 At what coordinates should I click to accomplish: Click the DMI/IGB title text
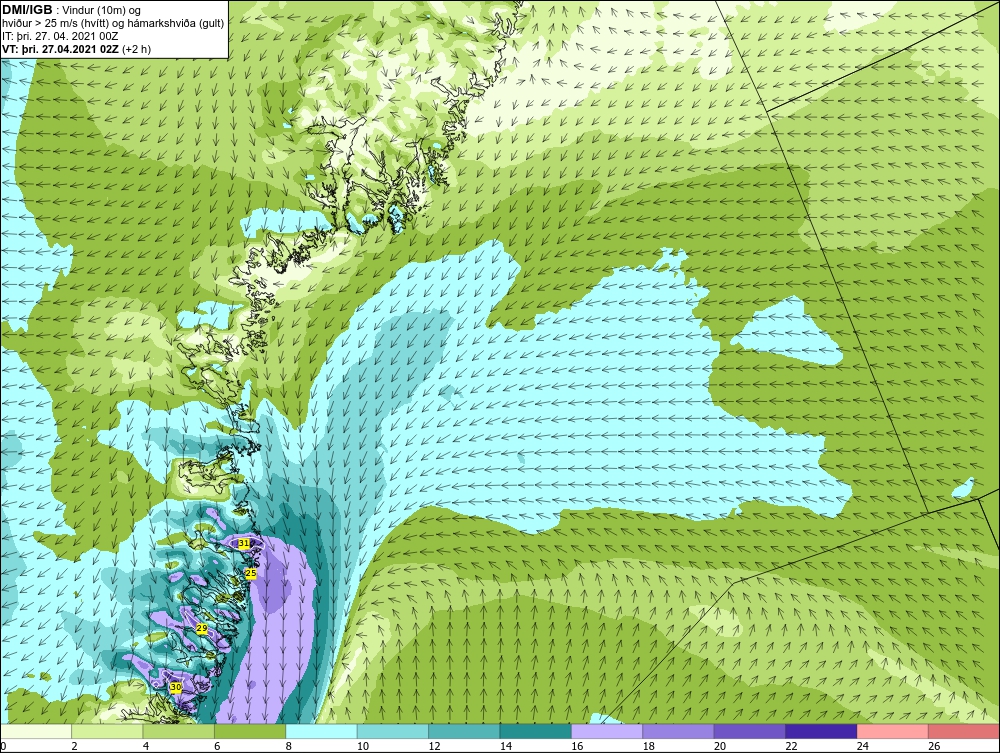27,10
